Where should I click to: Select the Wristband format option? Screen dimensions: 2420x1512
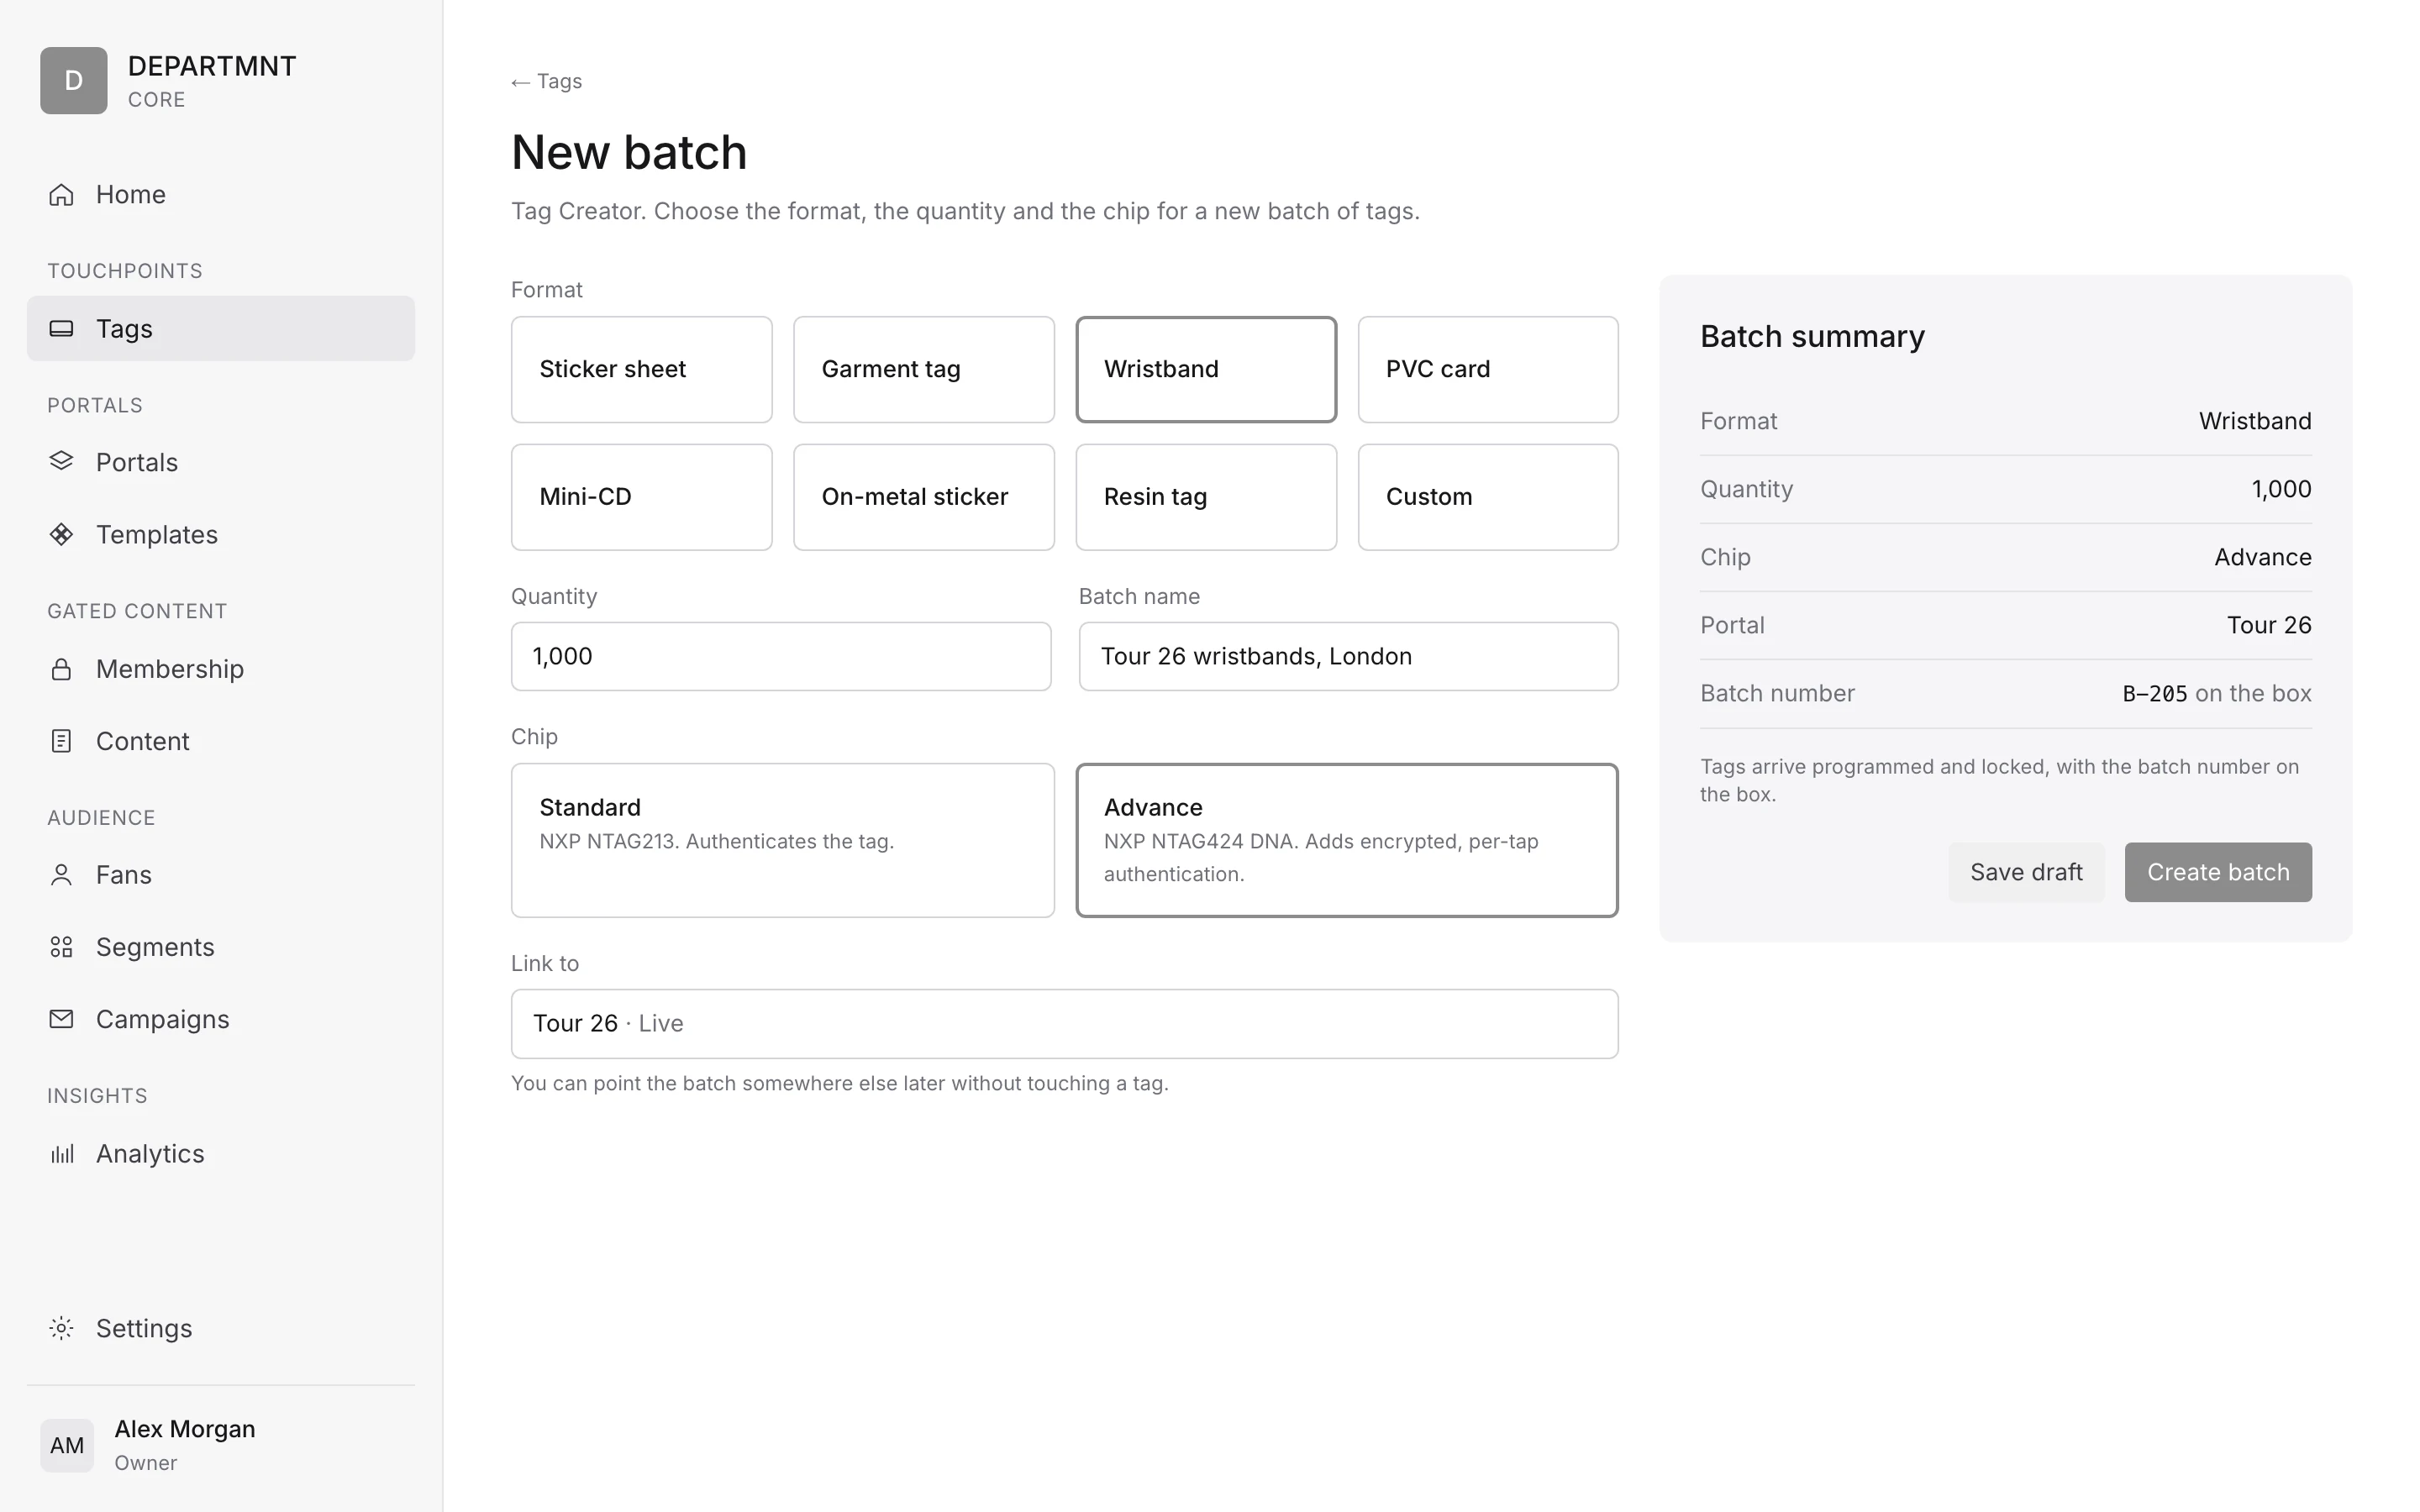[x=1206, y=369]
